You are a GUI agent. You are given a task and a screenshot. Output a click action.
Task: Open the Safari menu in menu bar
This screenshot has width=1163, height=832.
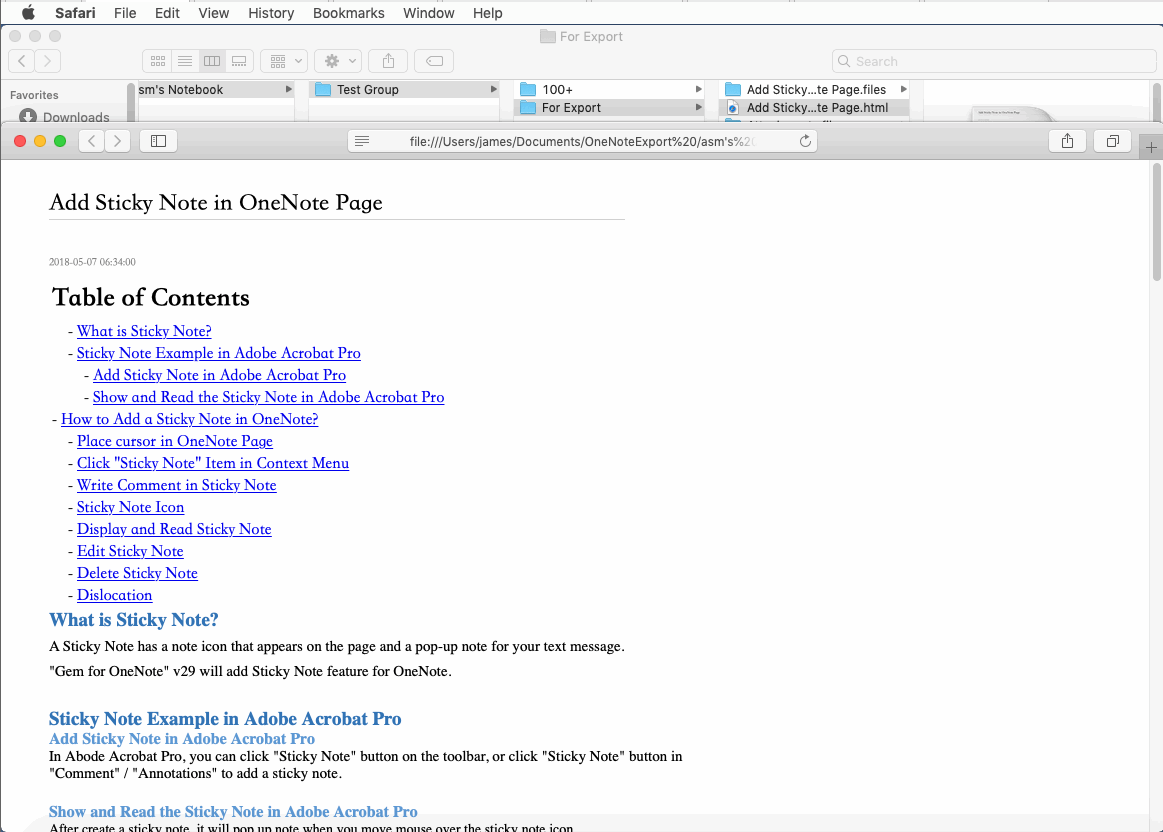click(75, 13)
